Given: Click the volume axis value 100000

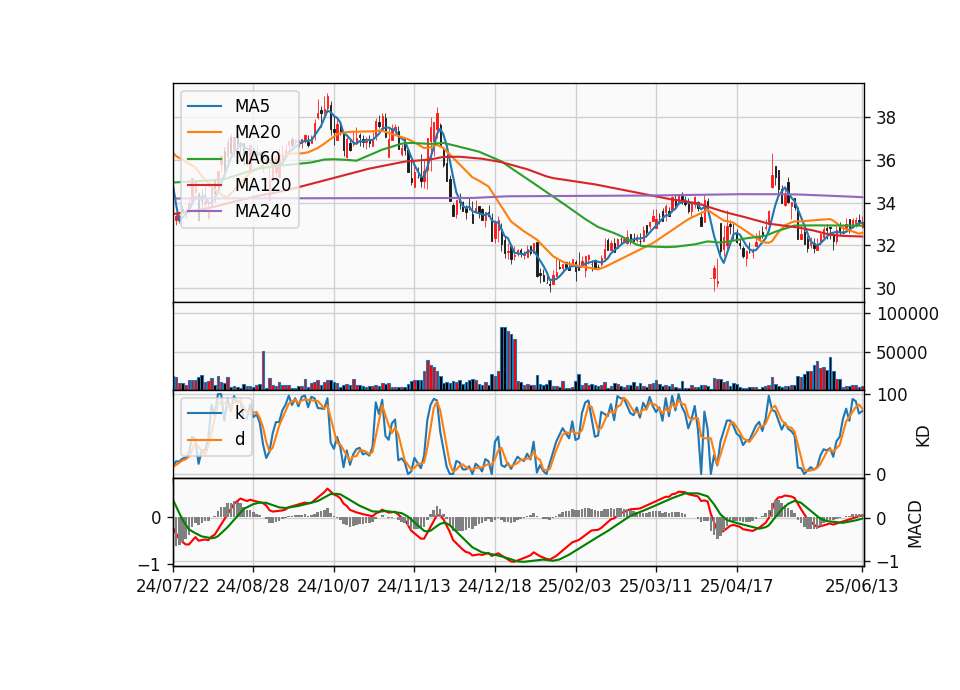Looking at the screenshot, I should 908,314.
